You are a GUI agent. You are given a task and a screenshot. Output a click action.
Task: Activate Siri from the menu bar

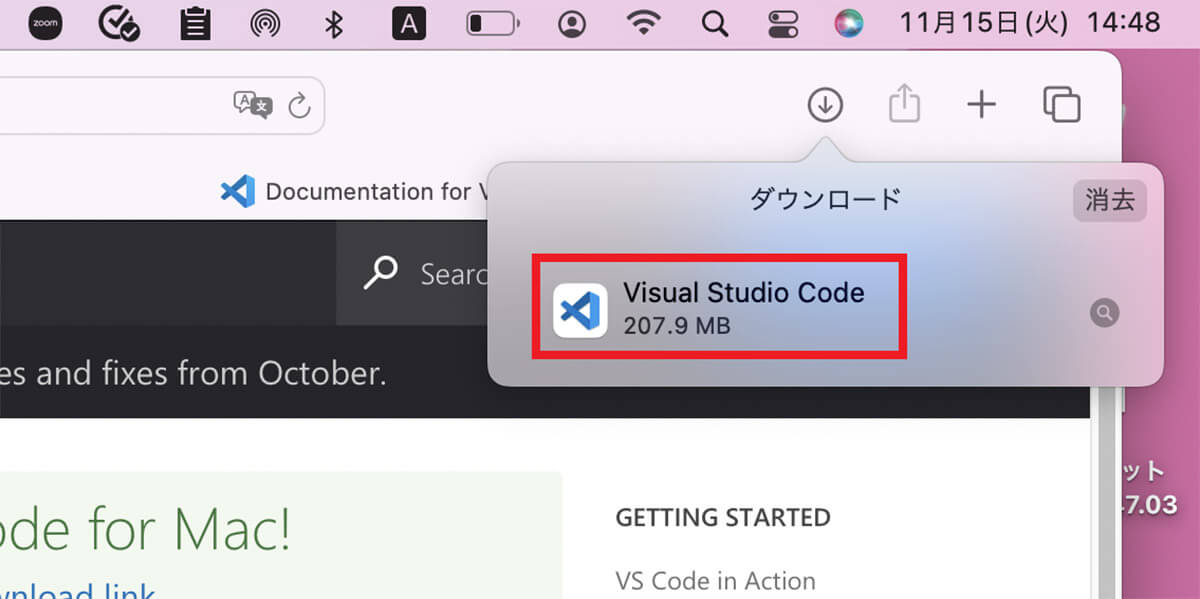pos(849,23)
